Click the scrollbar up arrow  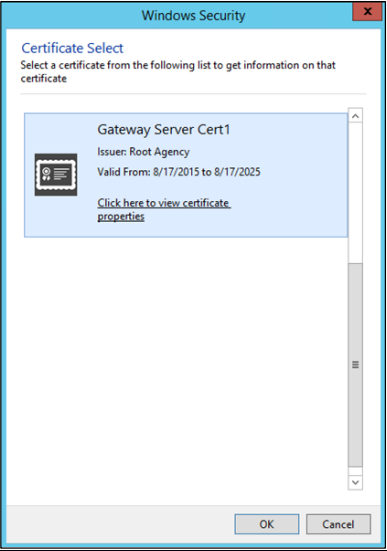[x=355, y=116]
